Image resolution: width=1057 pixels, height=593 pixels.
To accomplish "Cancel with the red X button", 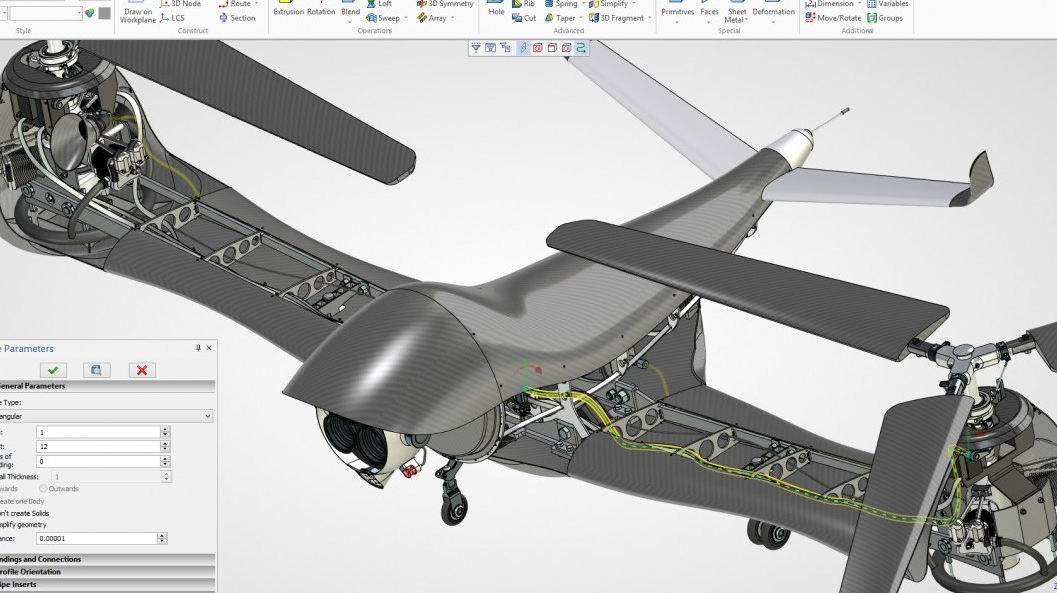I will tap(141, 370).
